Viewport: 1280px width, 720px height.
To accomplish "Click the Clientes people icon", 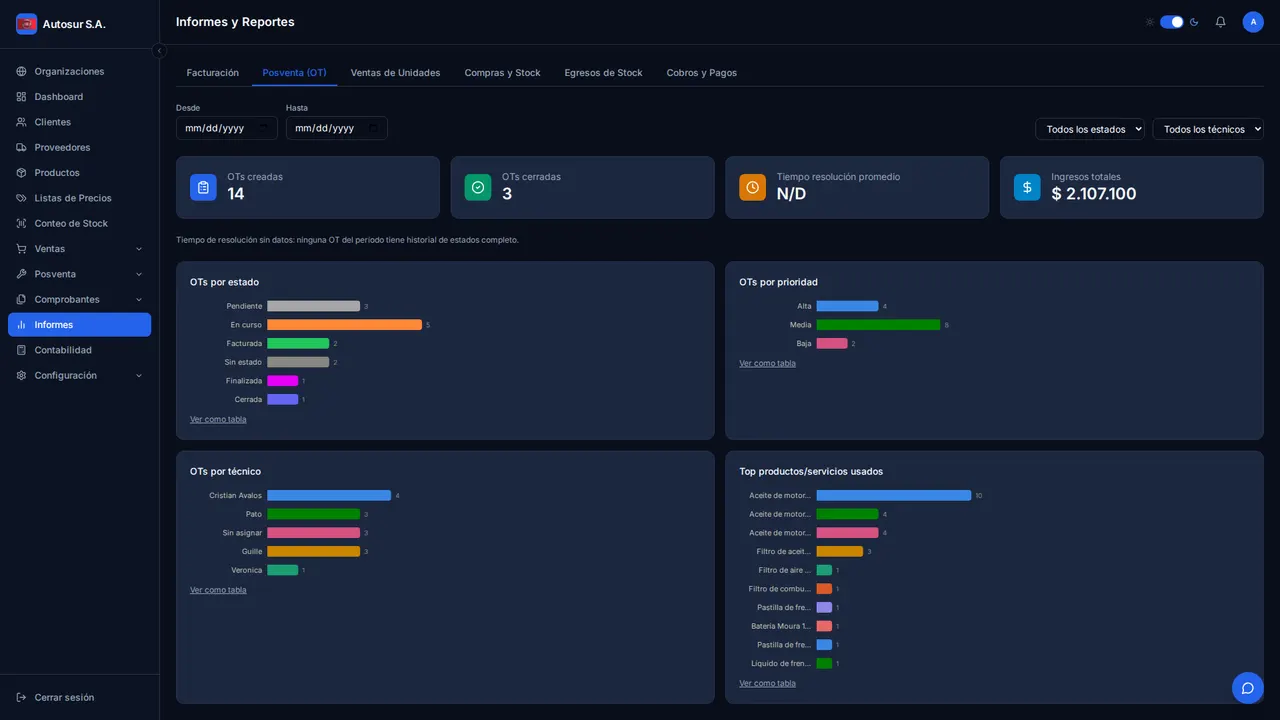I will pyautogui.click(x=21, y=122).
